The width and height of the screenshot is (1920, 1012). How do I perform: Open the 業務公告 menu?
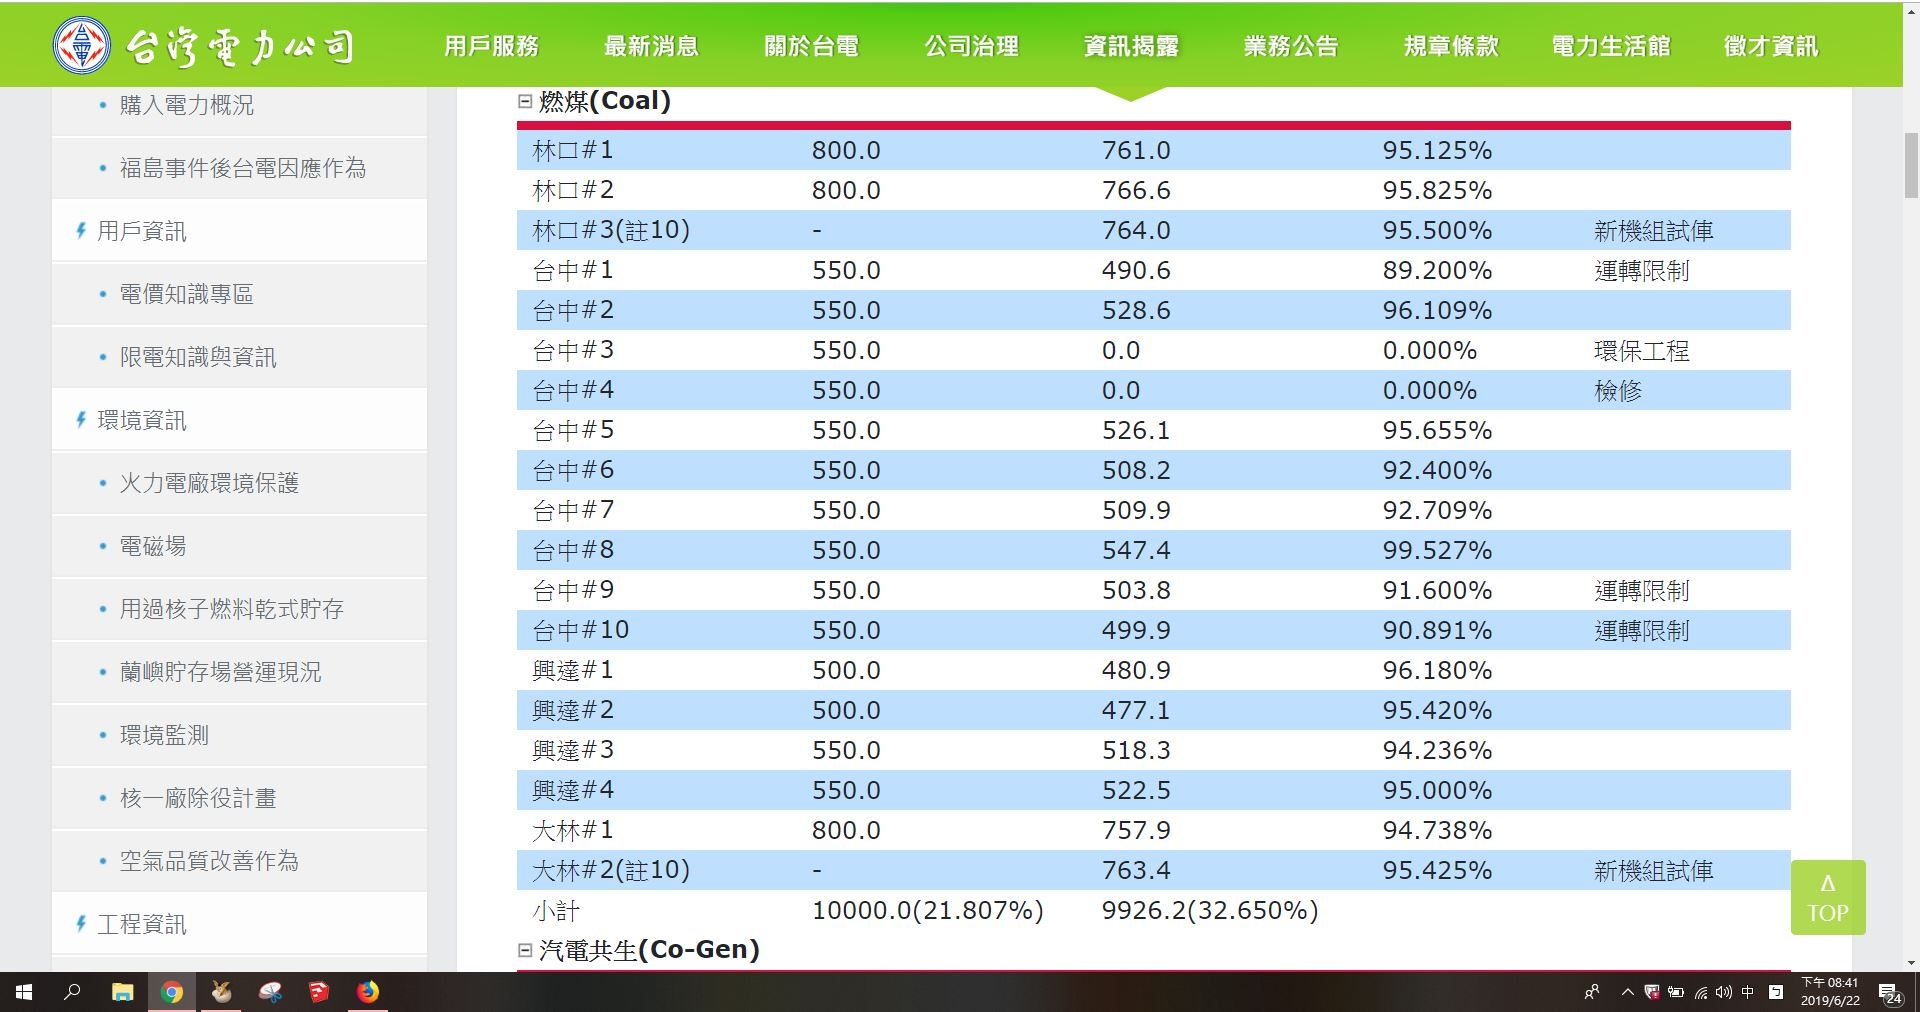pos(1291,46)
